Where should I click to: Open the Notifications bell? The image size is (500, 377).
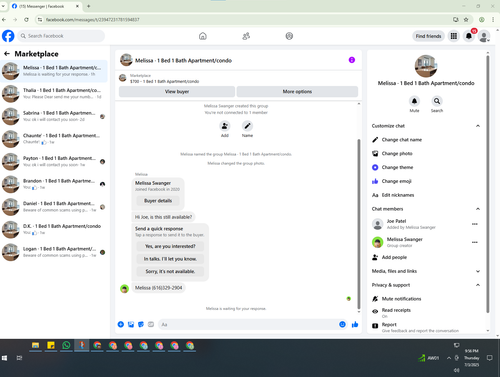(469, 36)
